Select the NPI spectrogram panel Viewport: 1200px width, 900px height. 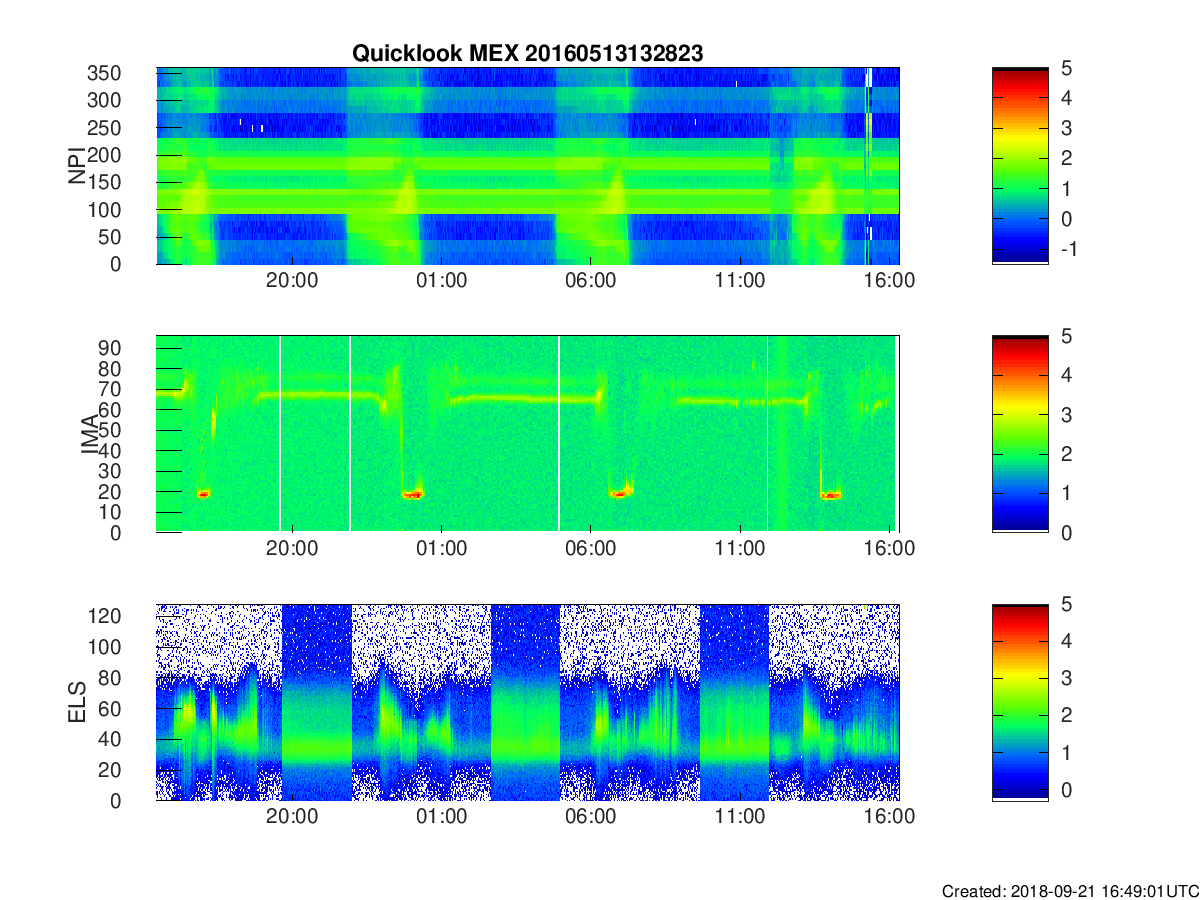pyautogui.click(x=528, y=166)
